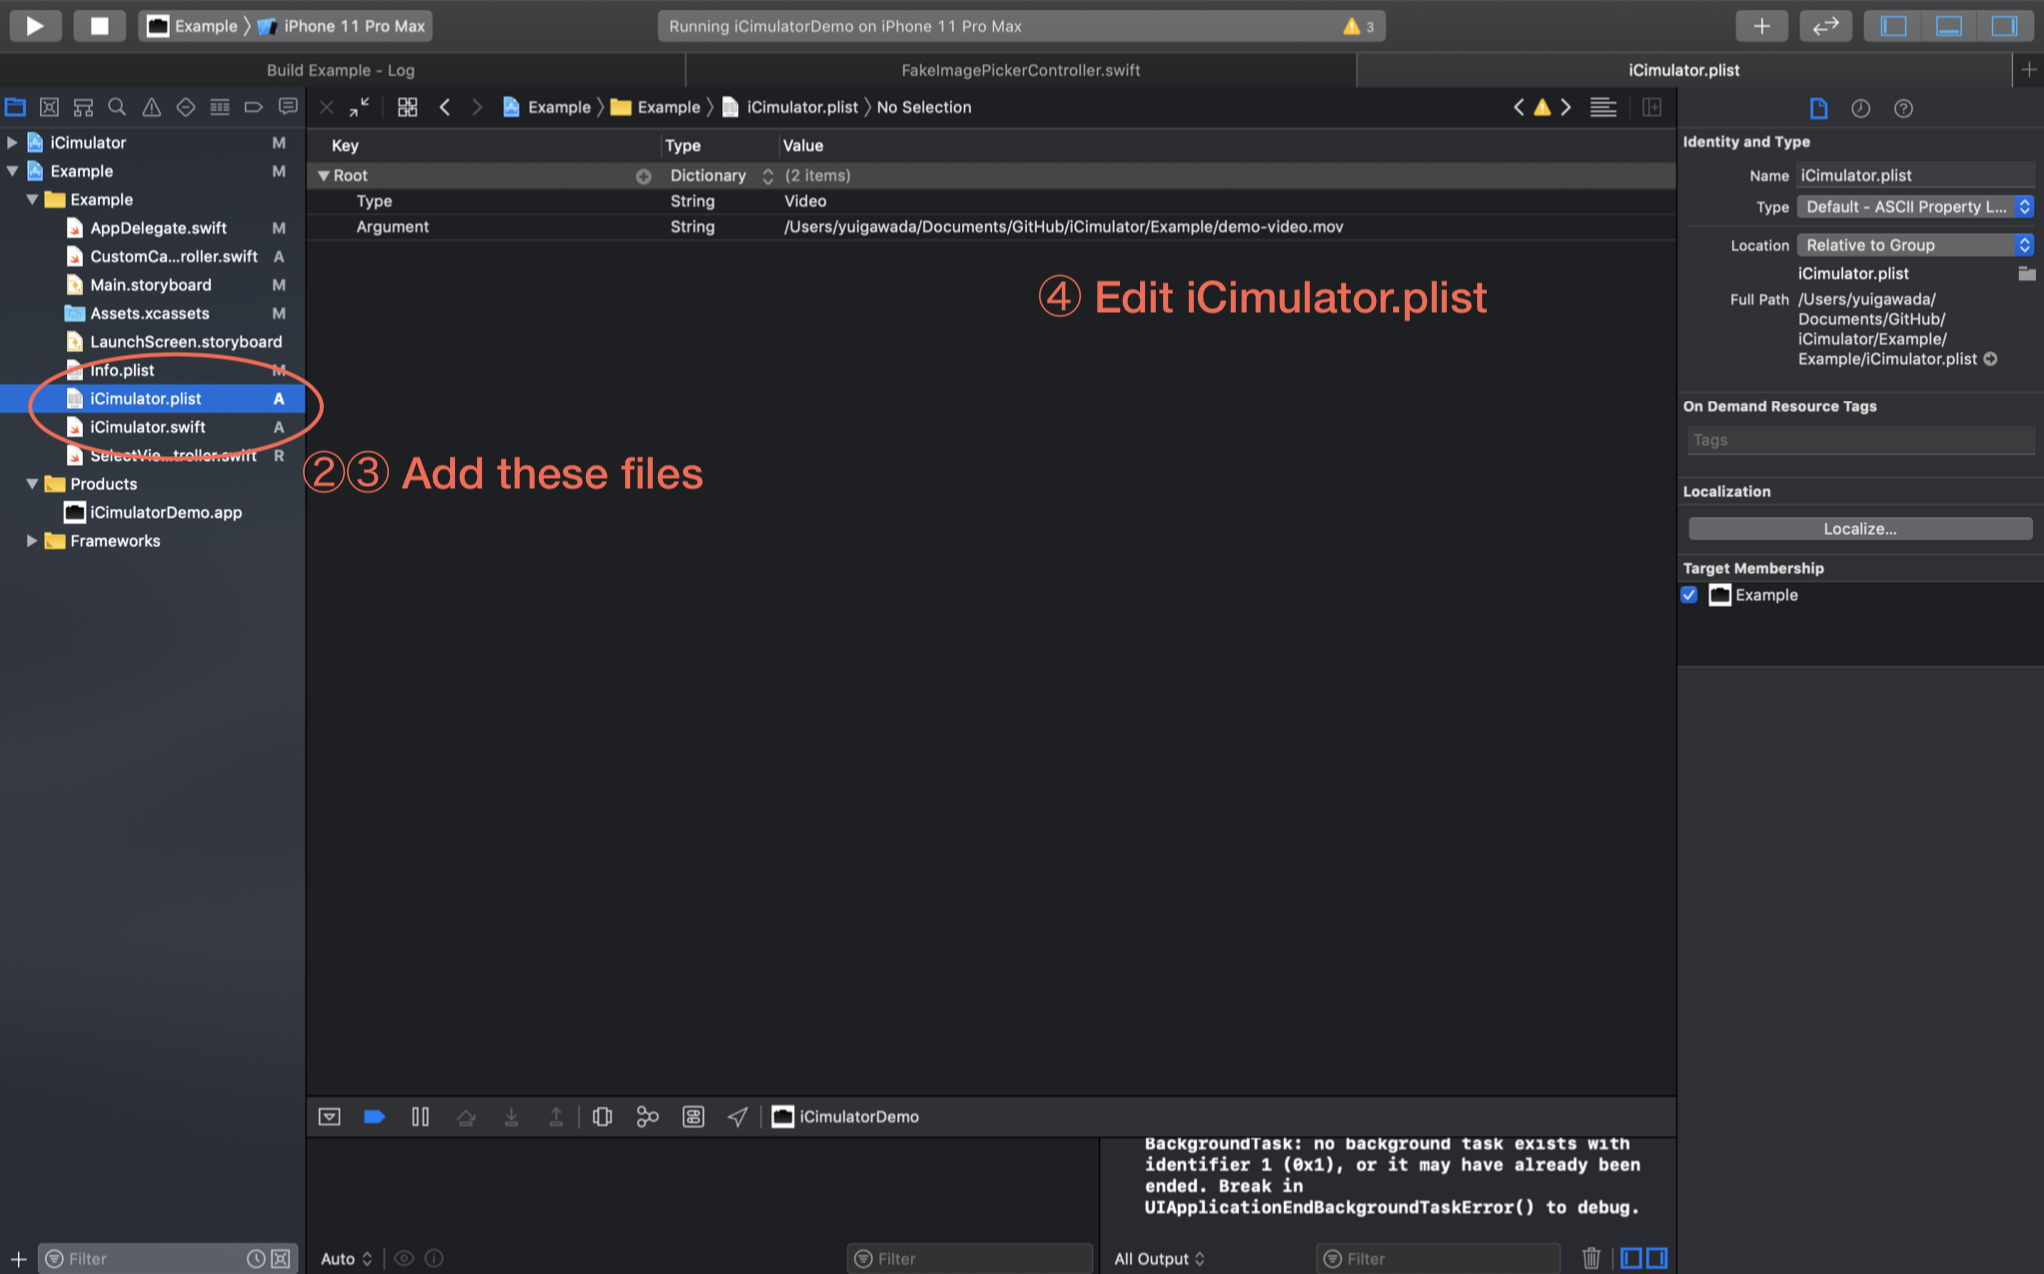This screenshot has width=2044, height=1274.
Task: Collapse the Products folder
Action: point(32,484)
